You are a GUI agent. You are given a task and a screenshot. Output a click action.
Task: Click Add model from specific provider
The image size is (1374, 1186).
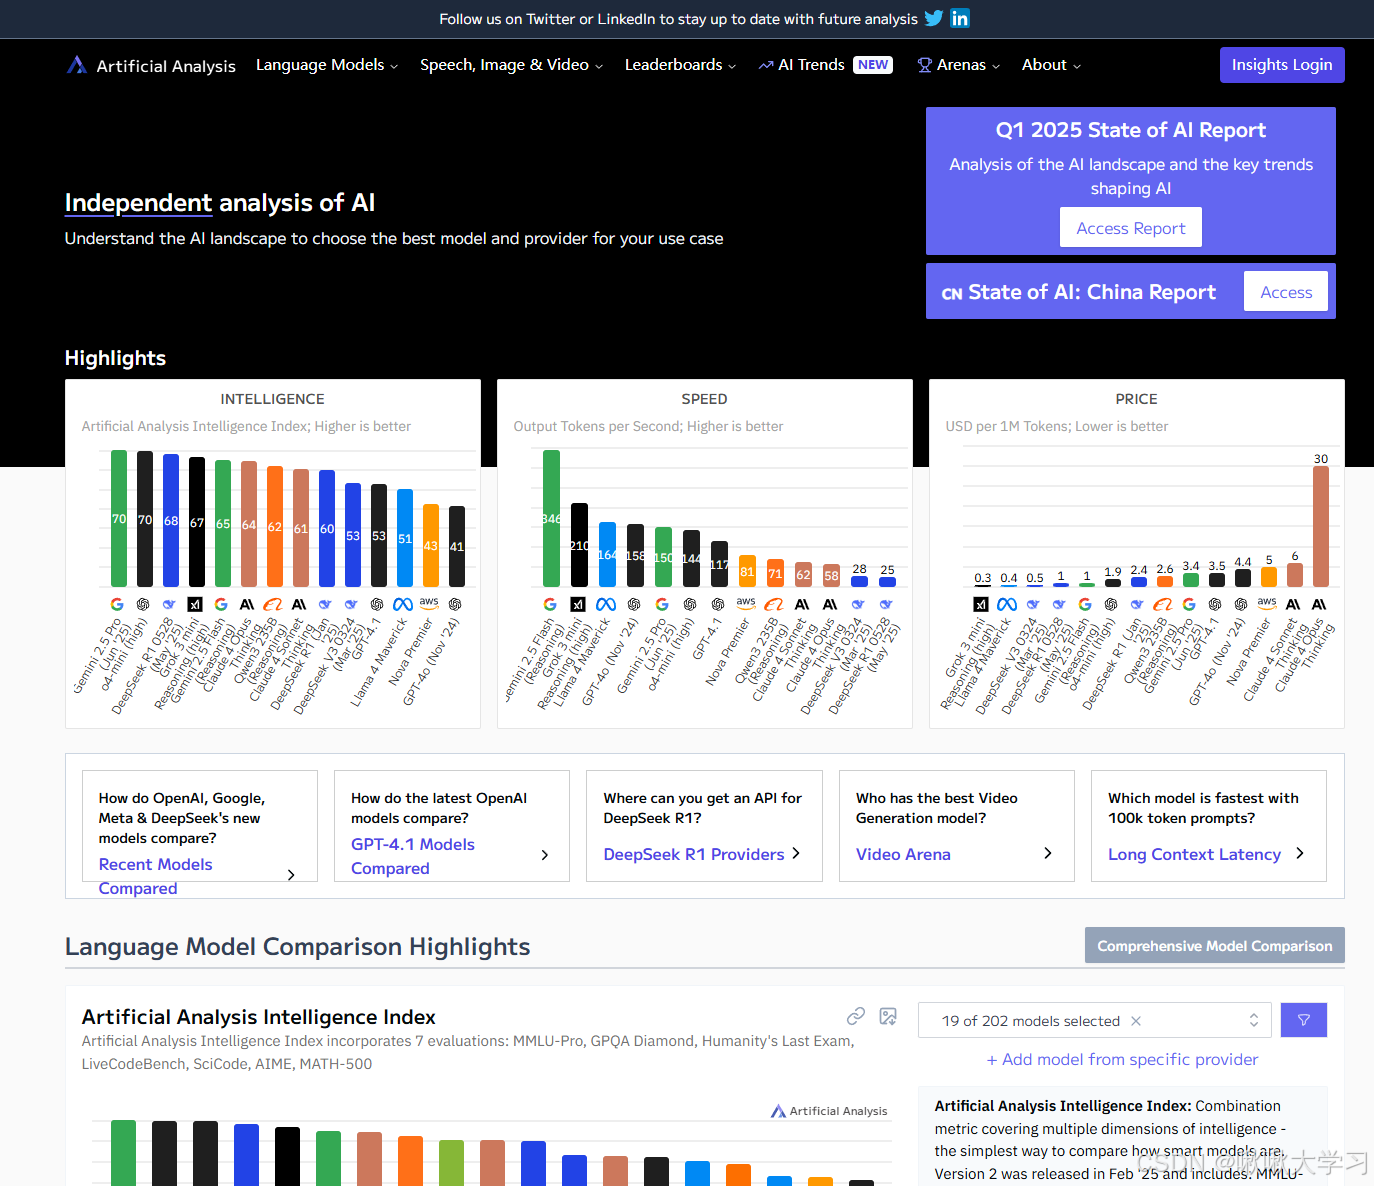(x=1122, y=1059)
